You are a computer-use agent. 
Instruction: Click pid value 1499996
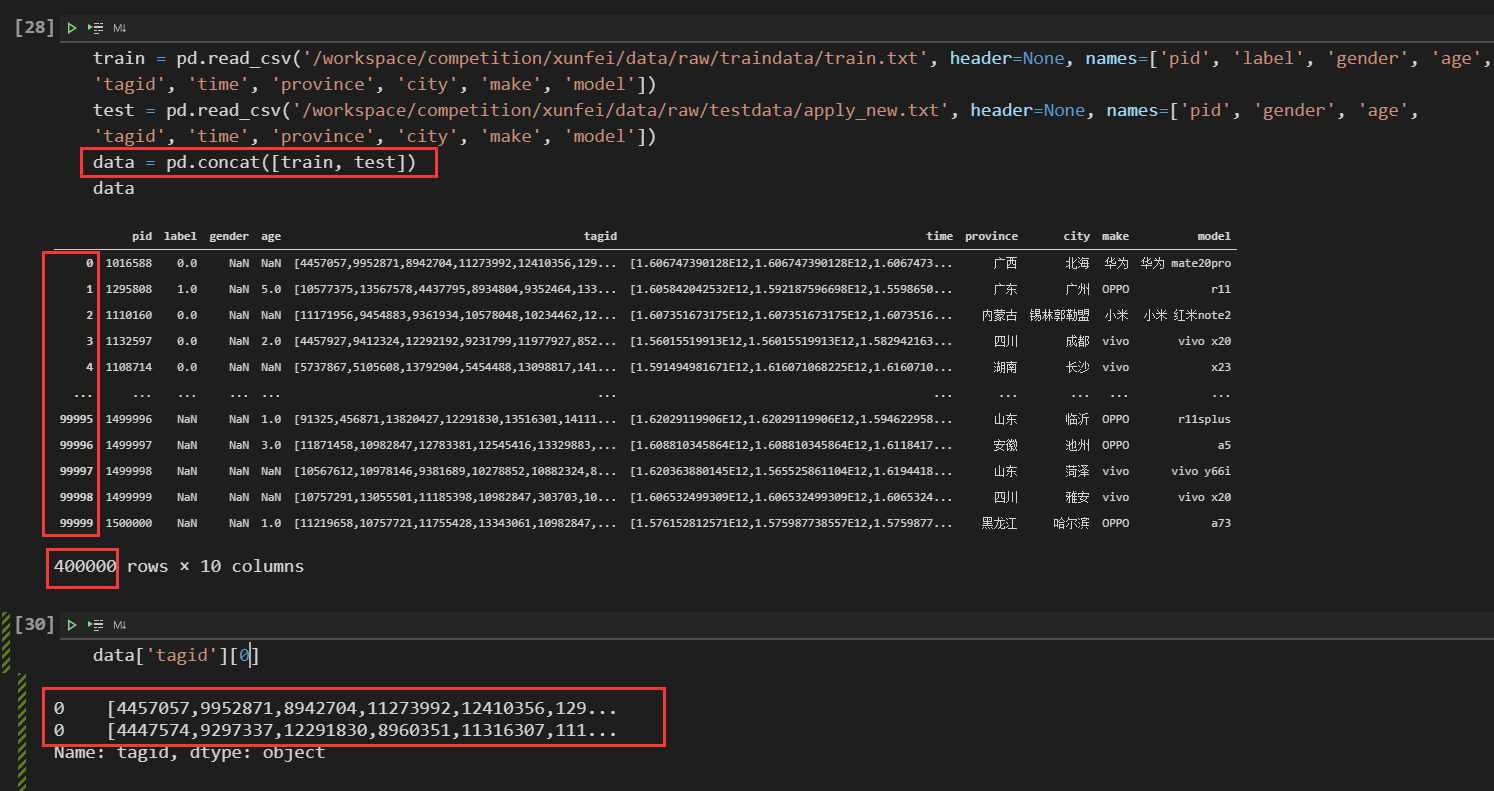128,419
